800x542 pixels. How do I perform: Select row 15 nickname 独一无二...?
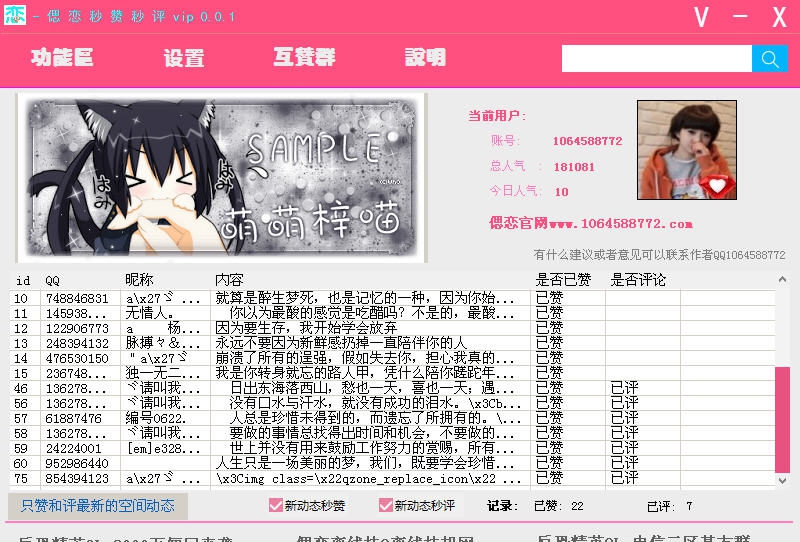392,373
